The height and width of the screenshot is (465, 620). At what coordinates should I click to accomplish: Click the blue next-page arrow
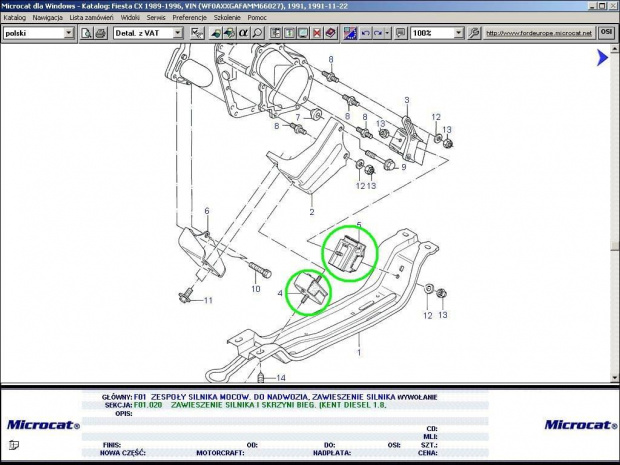tap(602, 58)
